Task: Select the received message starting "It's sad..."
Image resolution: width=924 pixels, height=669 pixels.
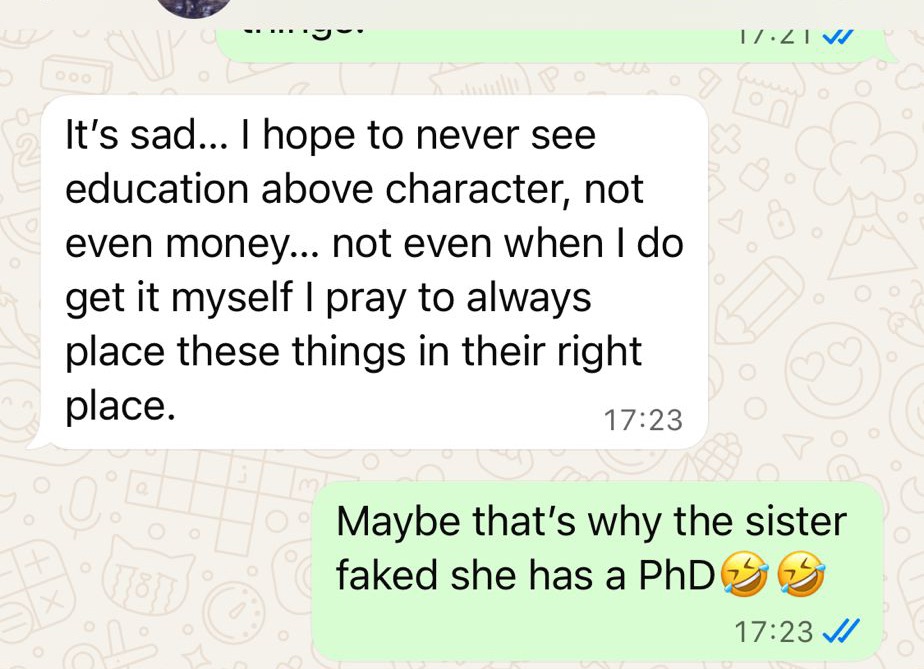Action: (374, 272)
